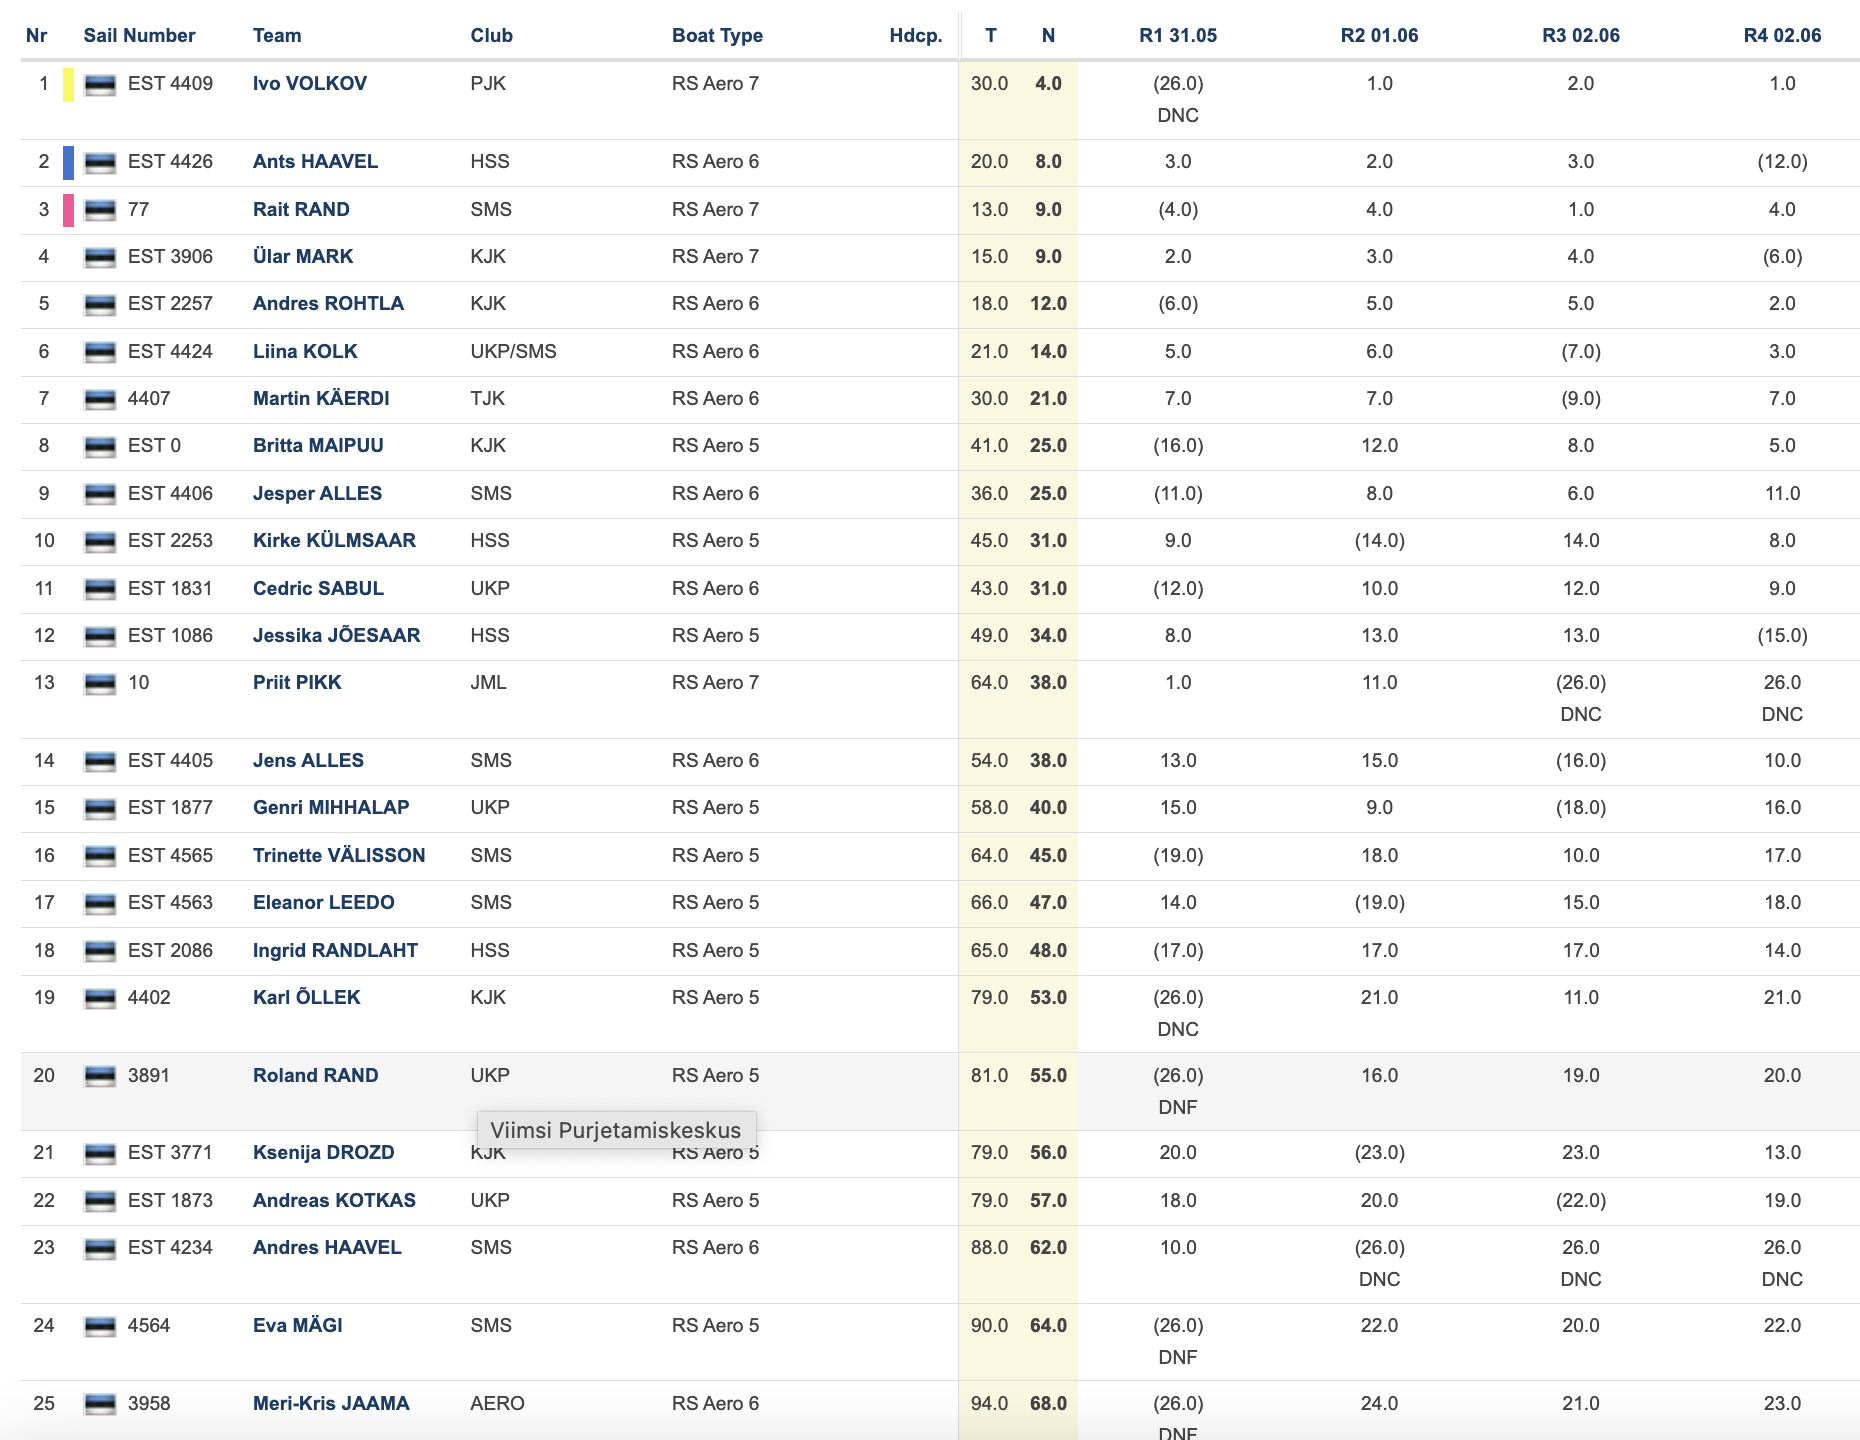Open Trinette VÄLISSON's team link

click(x=339, y=855)
